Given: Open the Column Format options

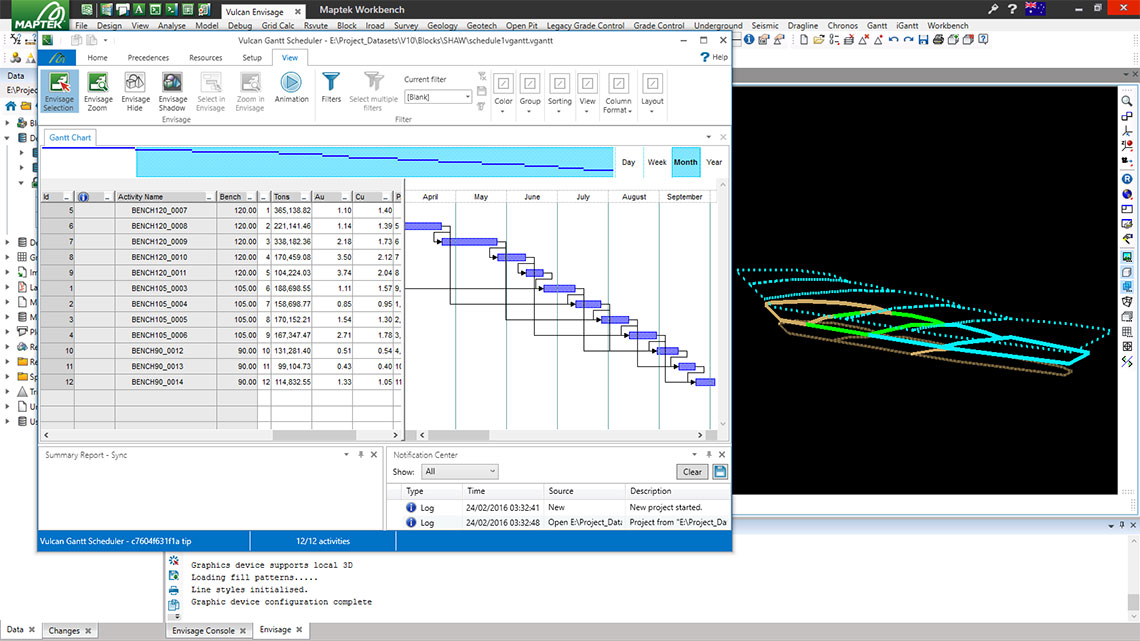Looking at the screenshot, I should click(x=618, y=93).
